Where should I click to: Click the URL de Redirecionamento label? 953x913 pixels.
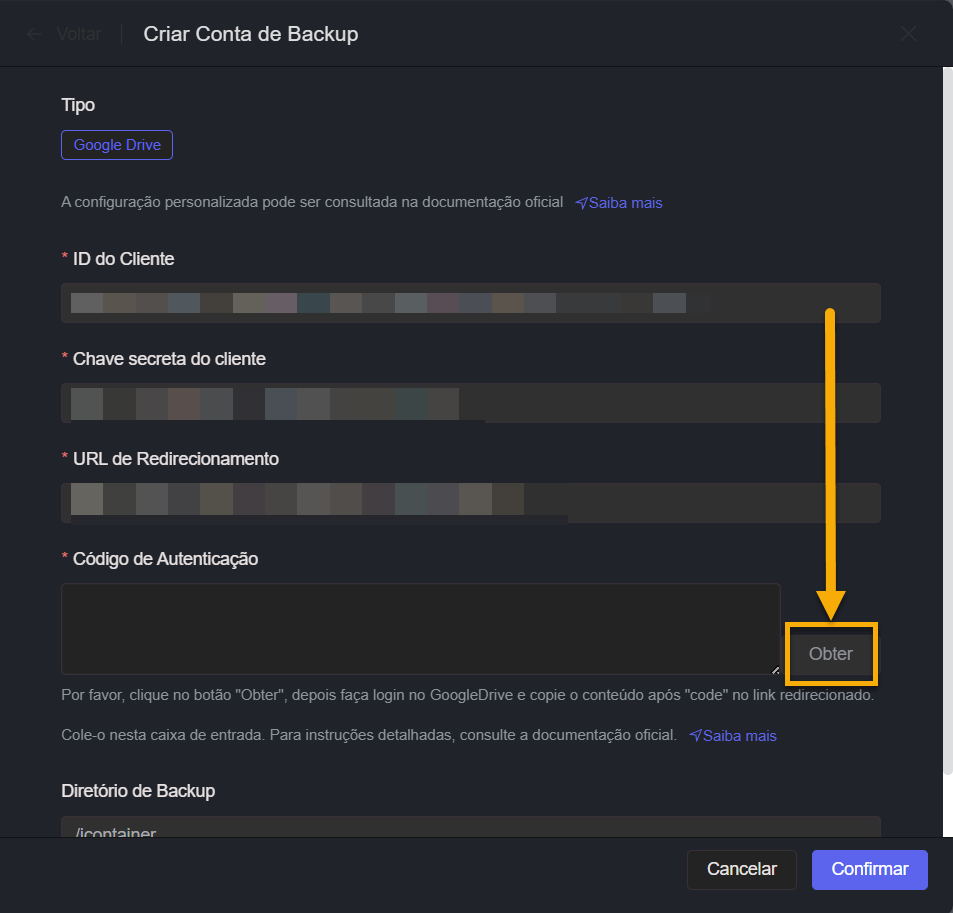(176, 459)
